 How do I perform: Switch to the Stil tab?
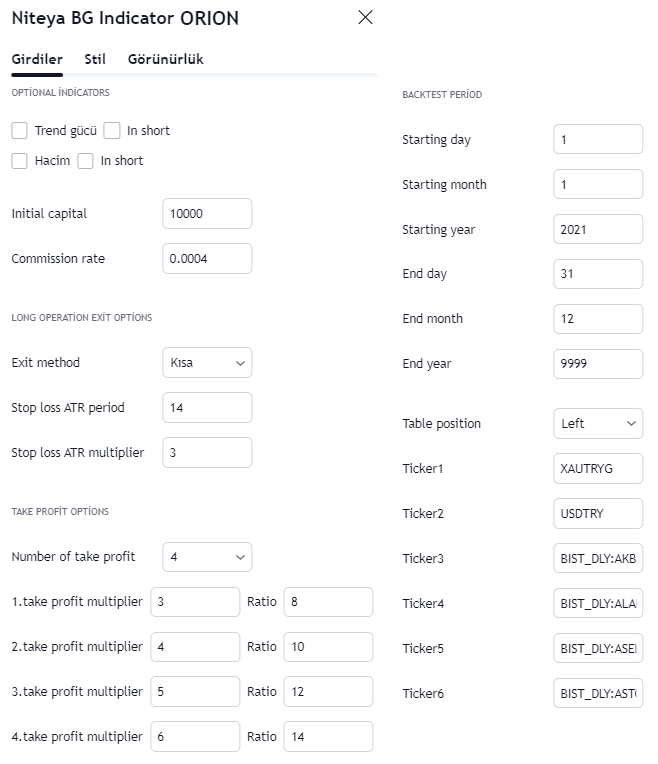click(95, 59)
